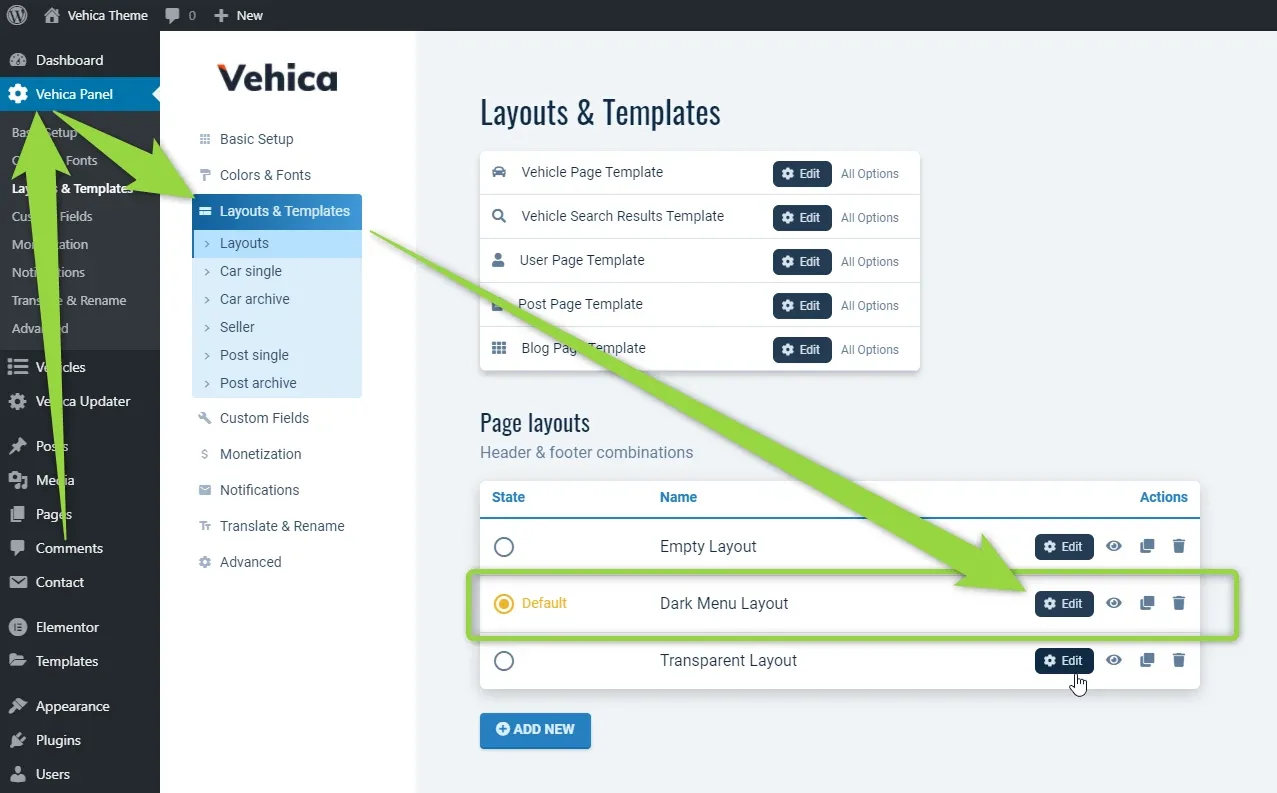Open All Options for Vehicle Page Template
1277x793 pixels.
(870, 174)
